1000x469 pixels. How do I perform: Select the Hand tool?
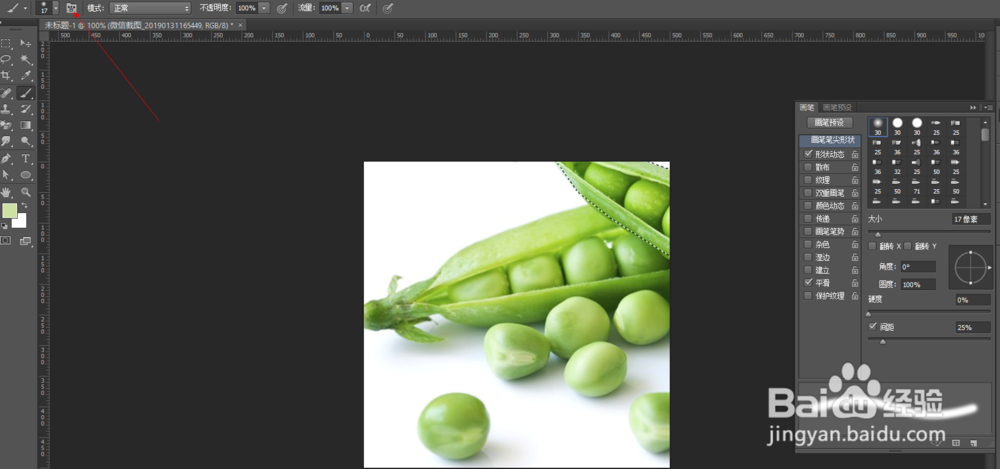pos(6,191)
